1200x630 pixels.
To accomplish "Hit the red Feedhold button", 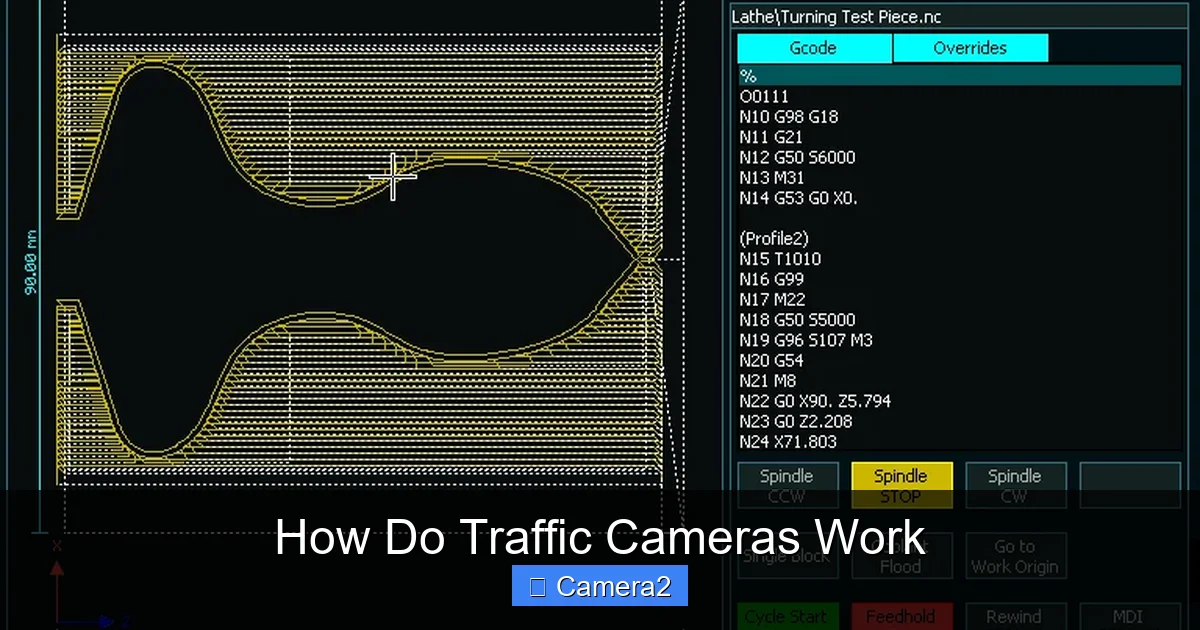I will (x=901, y=617).
